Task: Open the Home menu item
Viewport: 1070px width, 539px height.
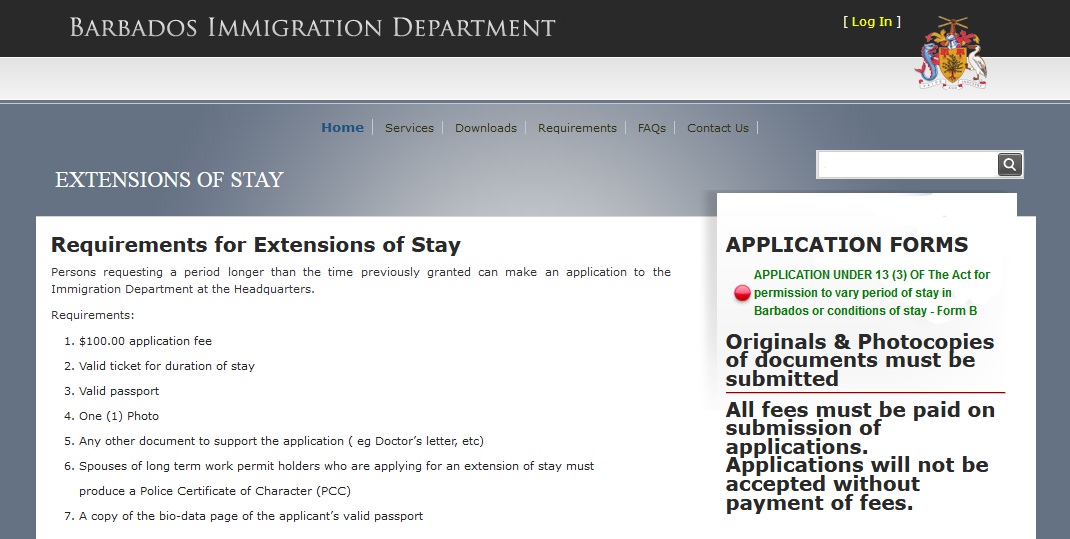Action: pos(342,127)
